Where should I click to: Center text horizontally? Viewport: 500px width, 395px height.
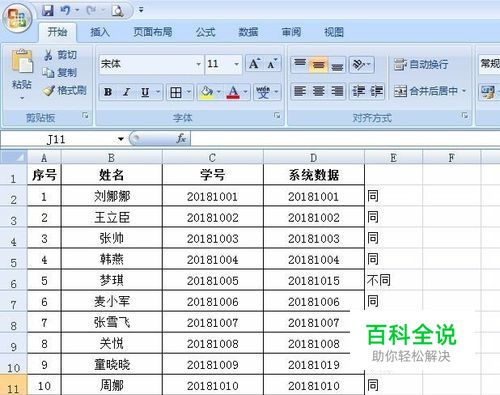tap(318, 91)
